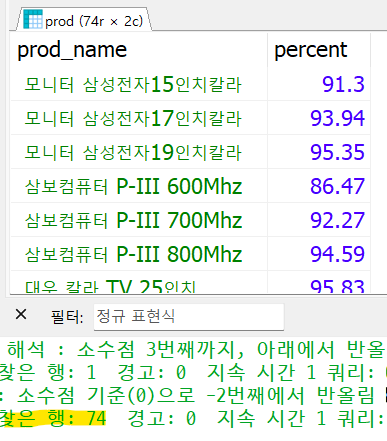Select percent value 93.94
Viewport: 387px width, 441px height.
[x=319, y=118]
